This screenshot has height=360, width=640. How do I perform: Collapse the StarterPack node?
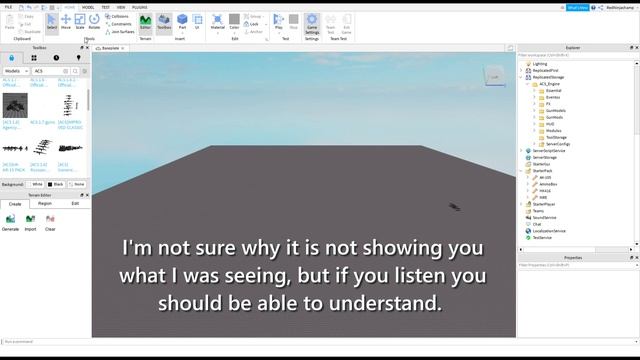pos(521,171)
